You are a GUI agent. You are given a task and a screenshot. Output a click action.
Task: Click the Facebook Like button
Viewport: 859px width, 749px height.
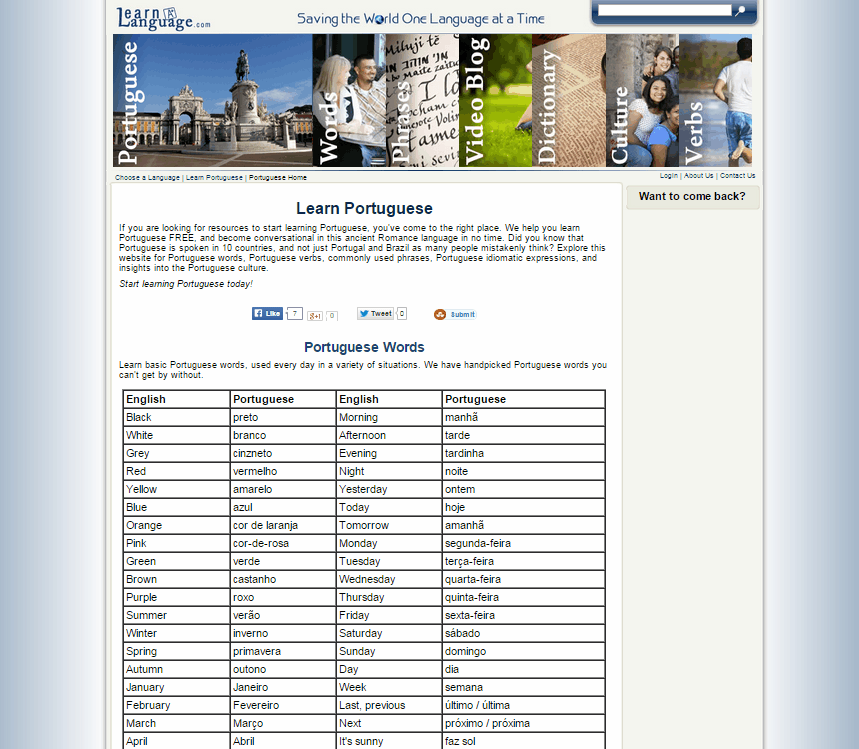click(x=267, y=313)
